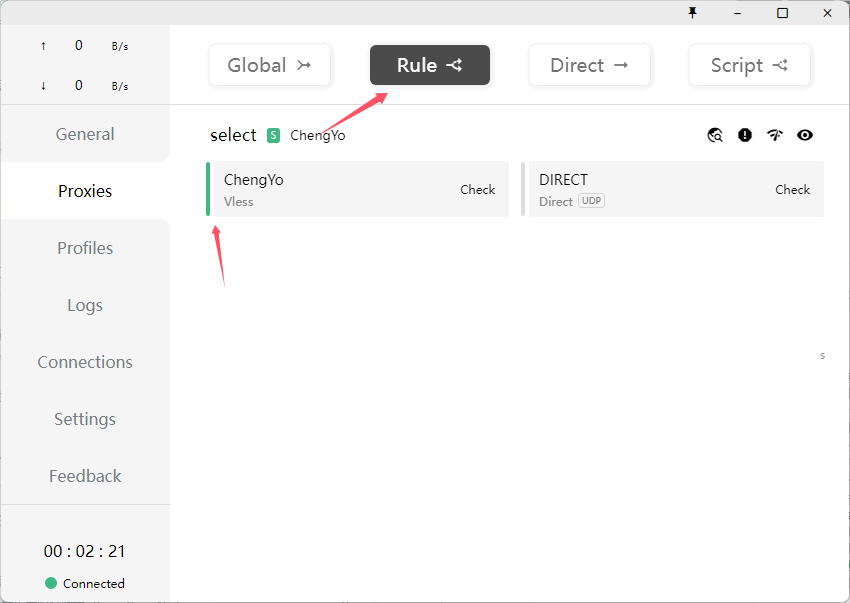Click the download speed arrow indicator
This screenshot has height=603, width=850.
click(43, 86)
